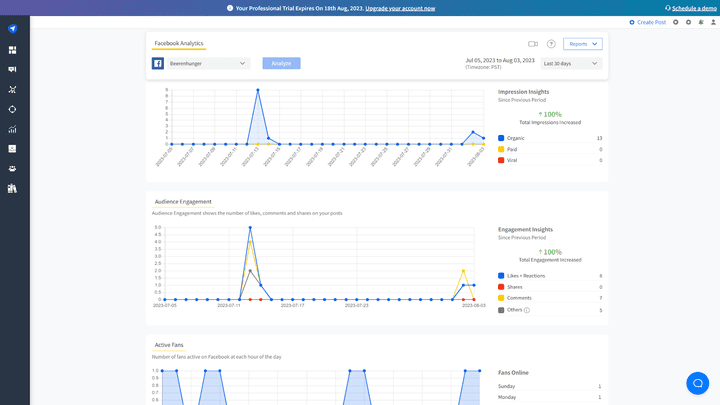Open the help question mark icon

(551, 44)
